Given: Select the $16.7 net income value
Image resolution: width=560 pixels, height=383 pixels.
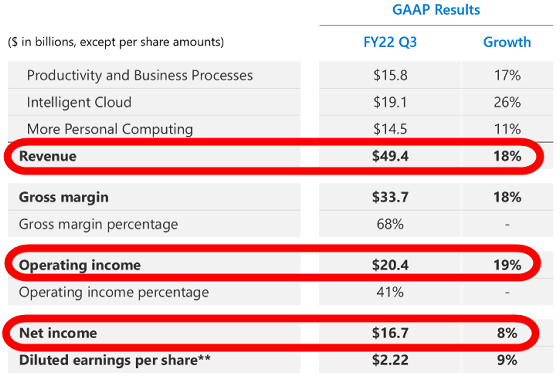Looking at the screenshot, I should tap(390, 333).
